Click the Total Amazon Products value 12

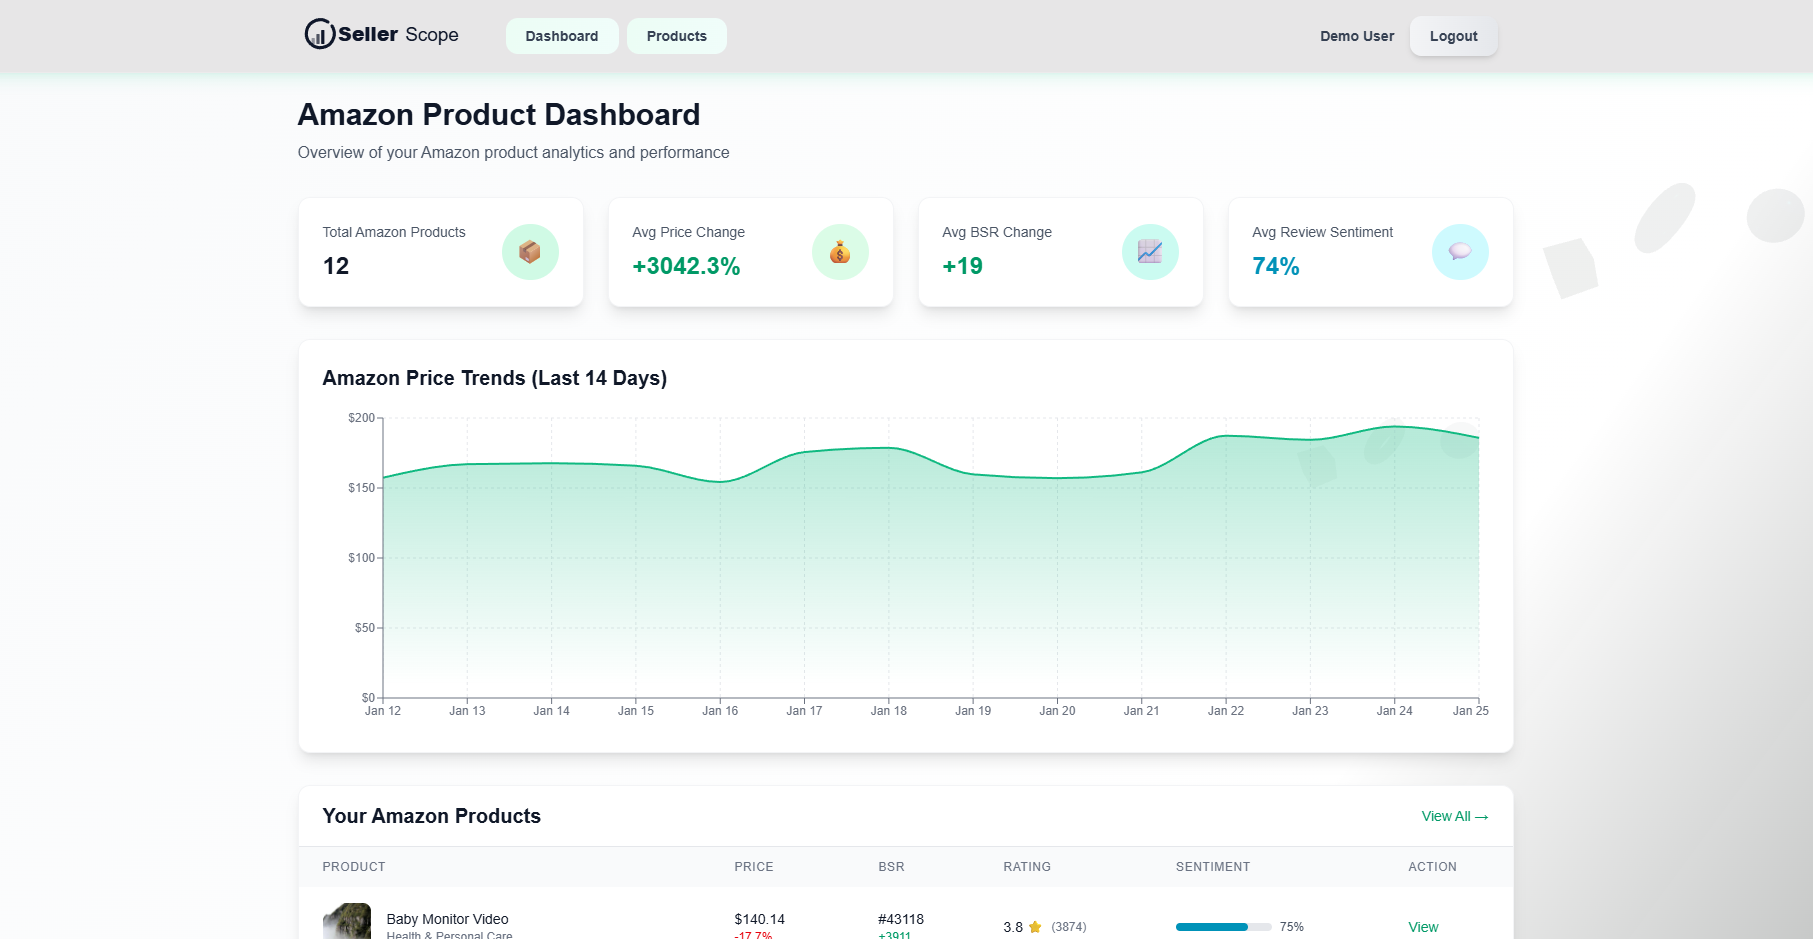[336, 266]
